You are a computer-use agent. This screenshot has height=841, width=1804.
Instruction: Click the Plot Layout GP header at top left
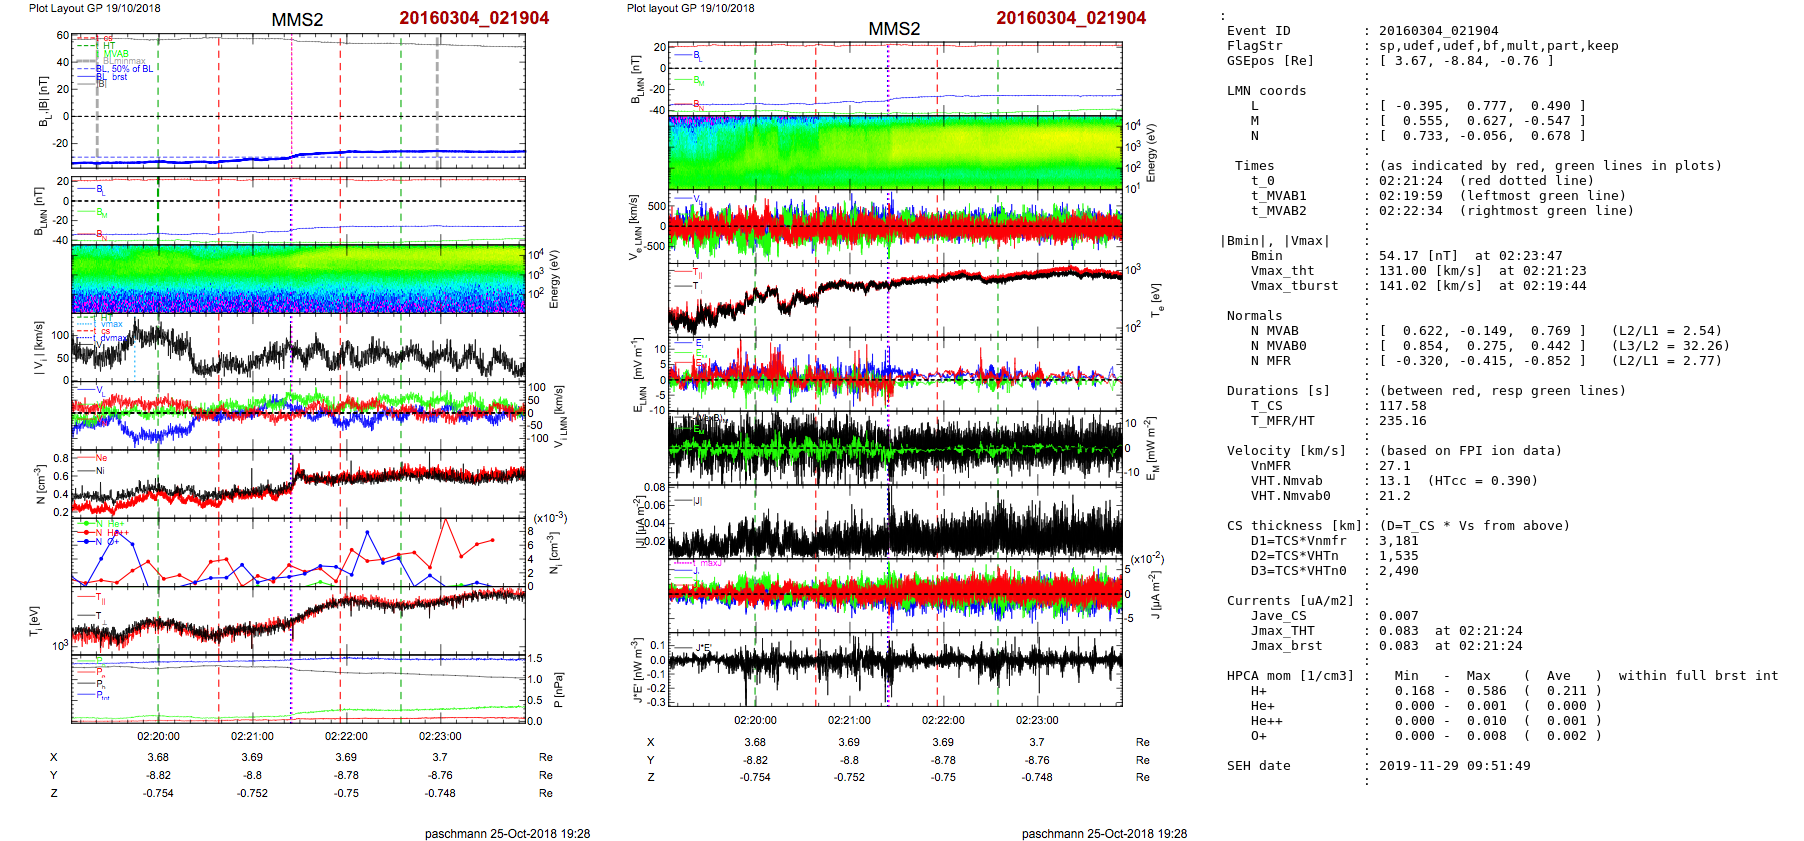click(94, 8)
